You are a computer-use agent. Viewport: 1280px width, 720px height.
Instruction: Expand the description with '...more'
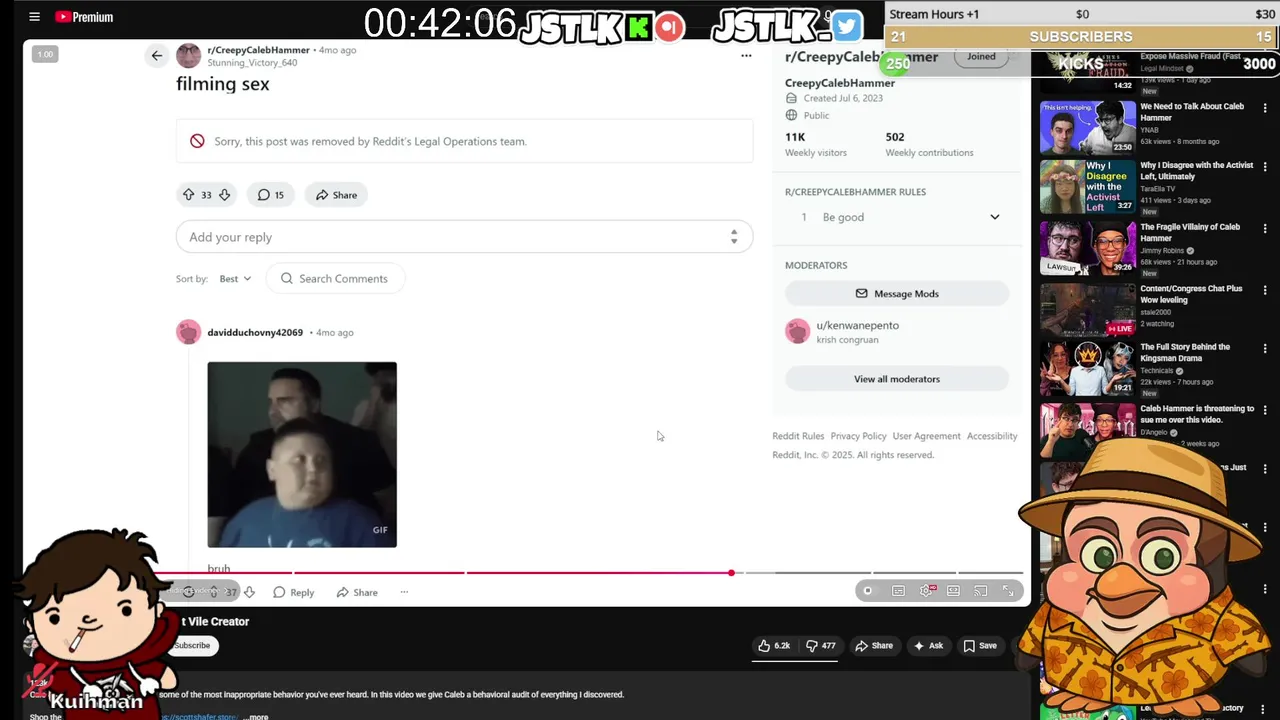click(x=258, y=717)
